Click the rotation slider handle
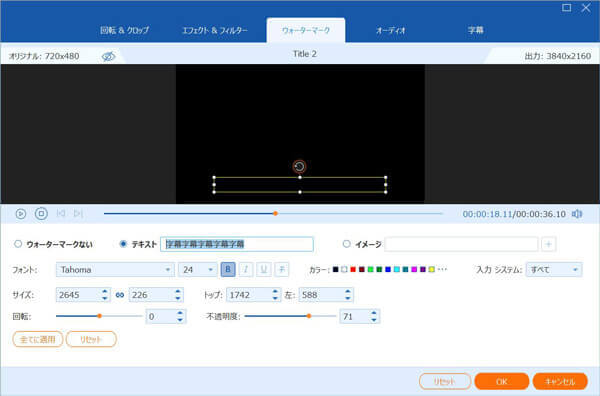Viewport: 600px width, 396px height. pyautogui.click(x=99, y=316)
